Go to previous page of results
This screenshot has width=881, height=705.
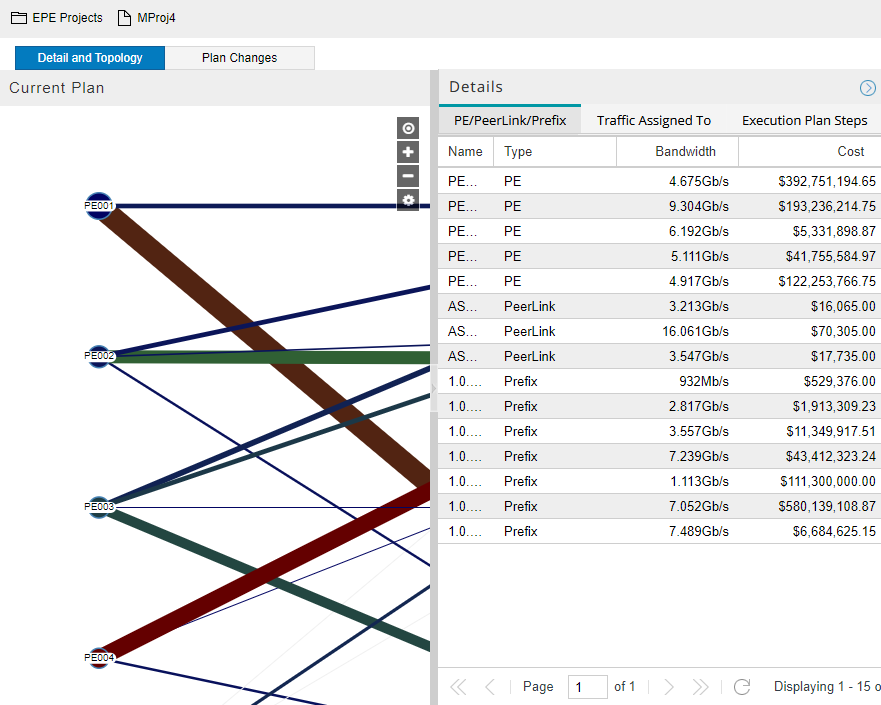point(489,686)
